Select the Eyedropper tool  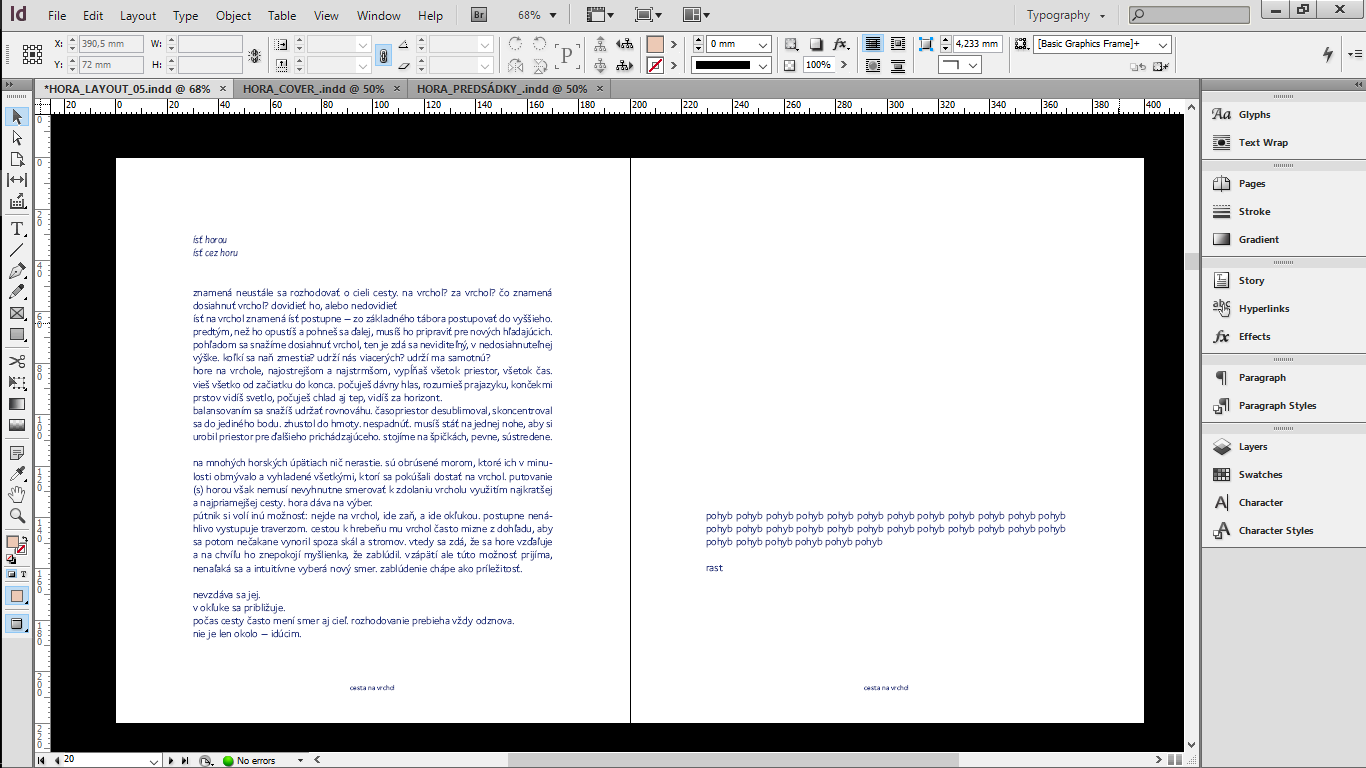click(17, 473)
